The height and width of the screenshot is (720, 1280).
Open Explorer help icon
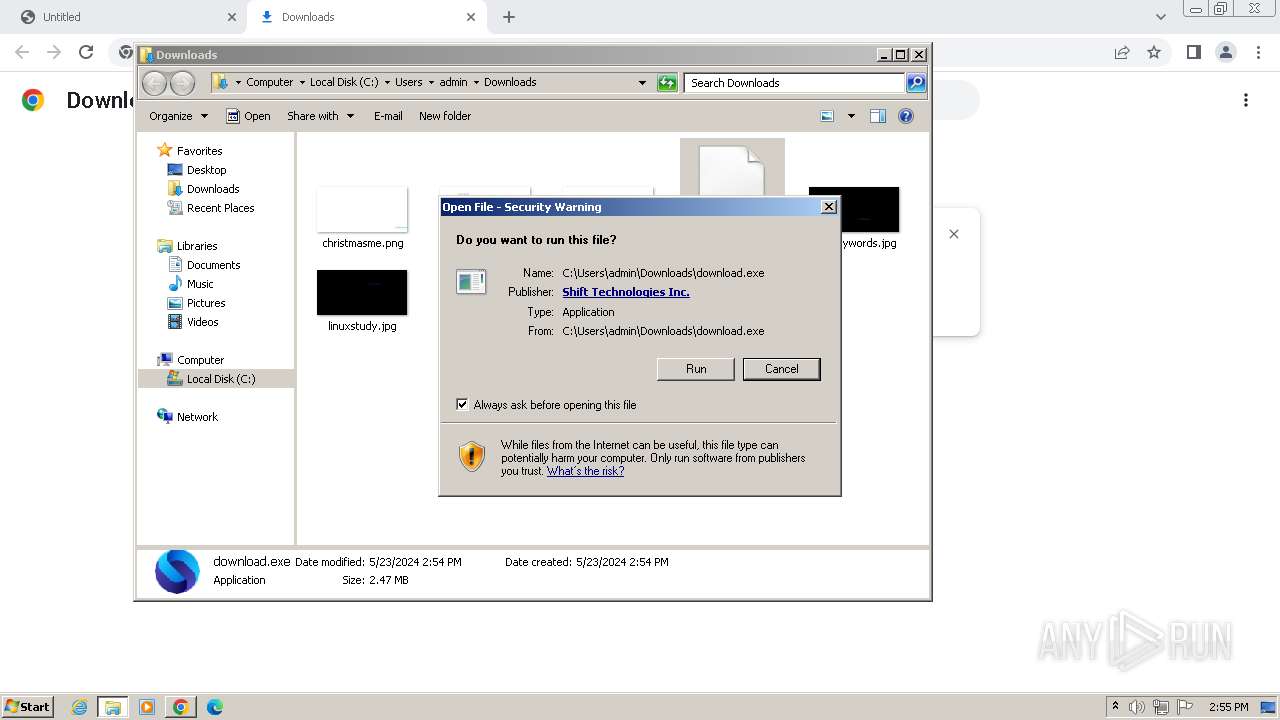pyautogui.click(x=906, y=116)
